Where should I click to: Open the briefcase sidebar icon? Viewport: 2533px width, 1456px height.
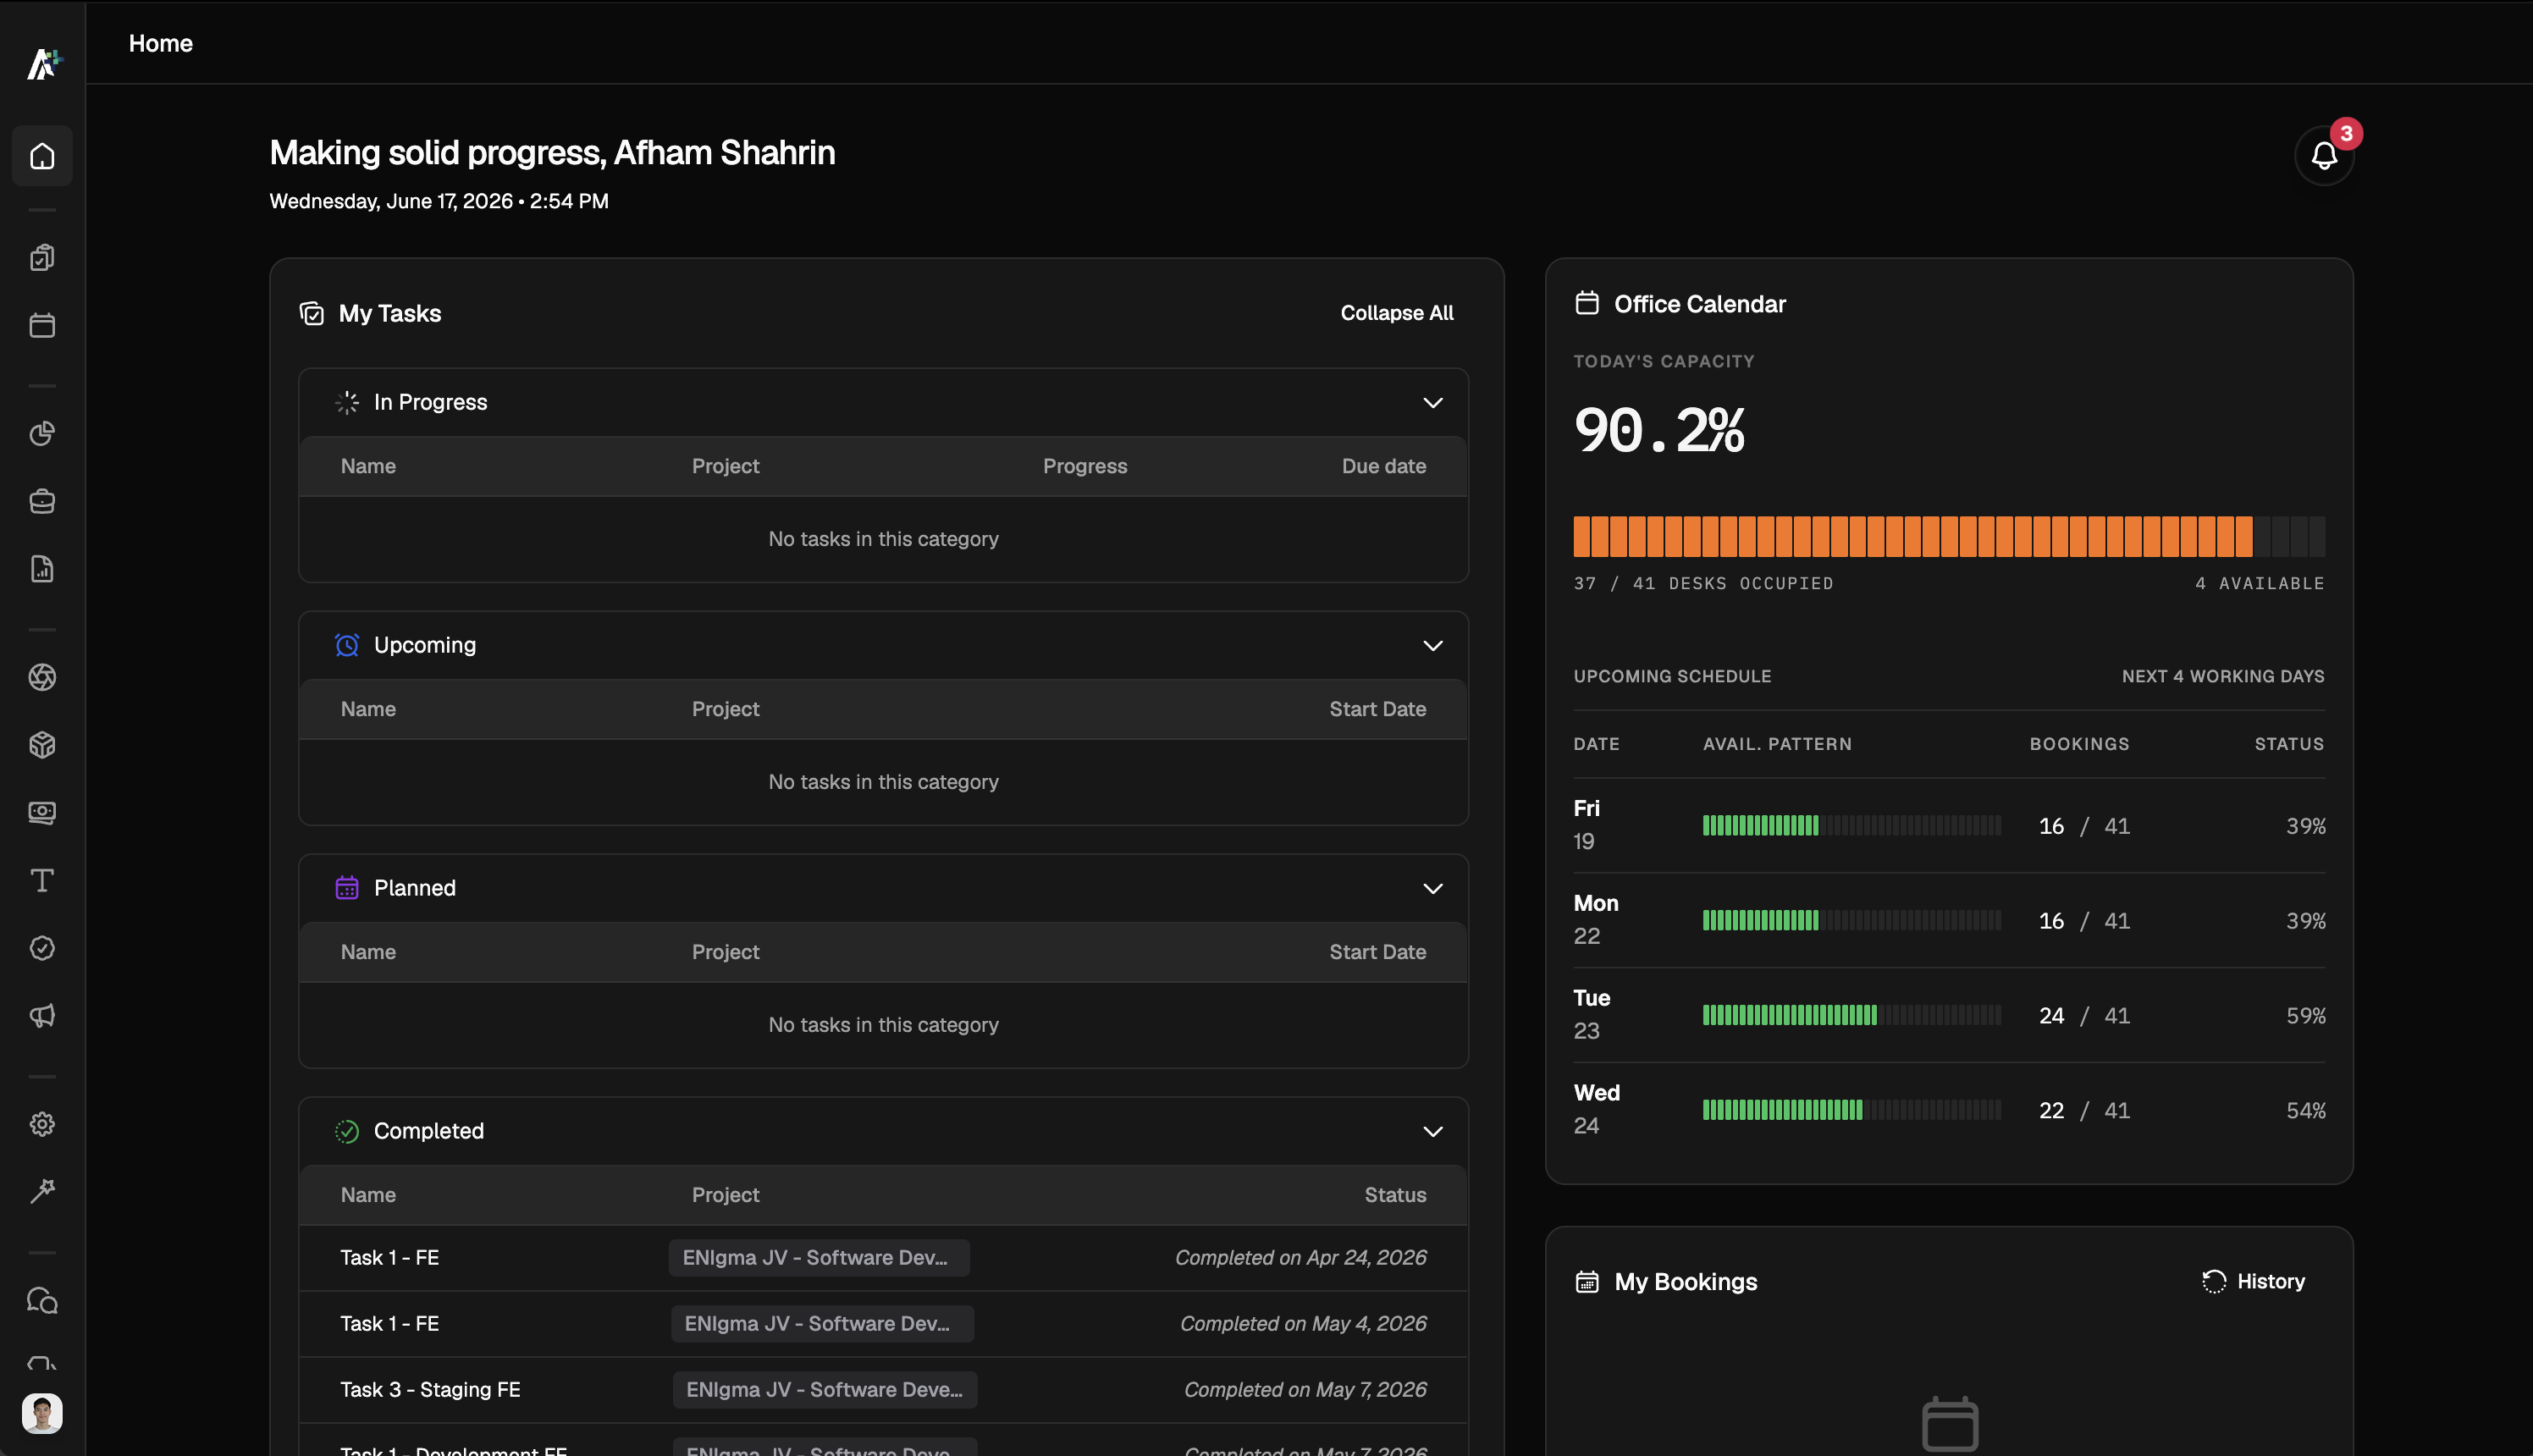42,502
